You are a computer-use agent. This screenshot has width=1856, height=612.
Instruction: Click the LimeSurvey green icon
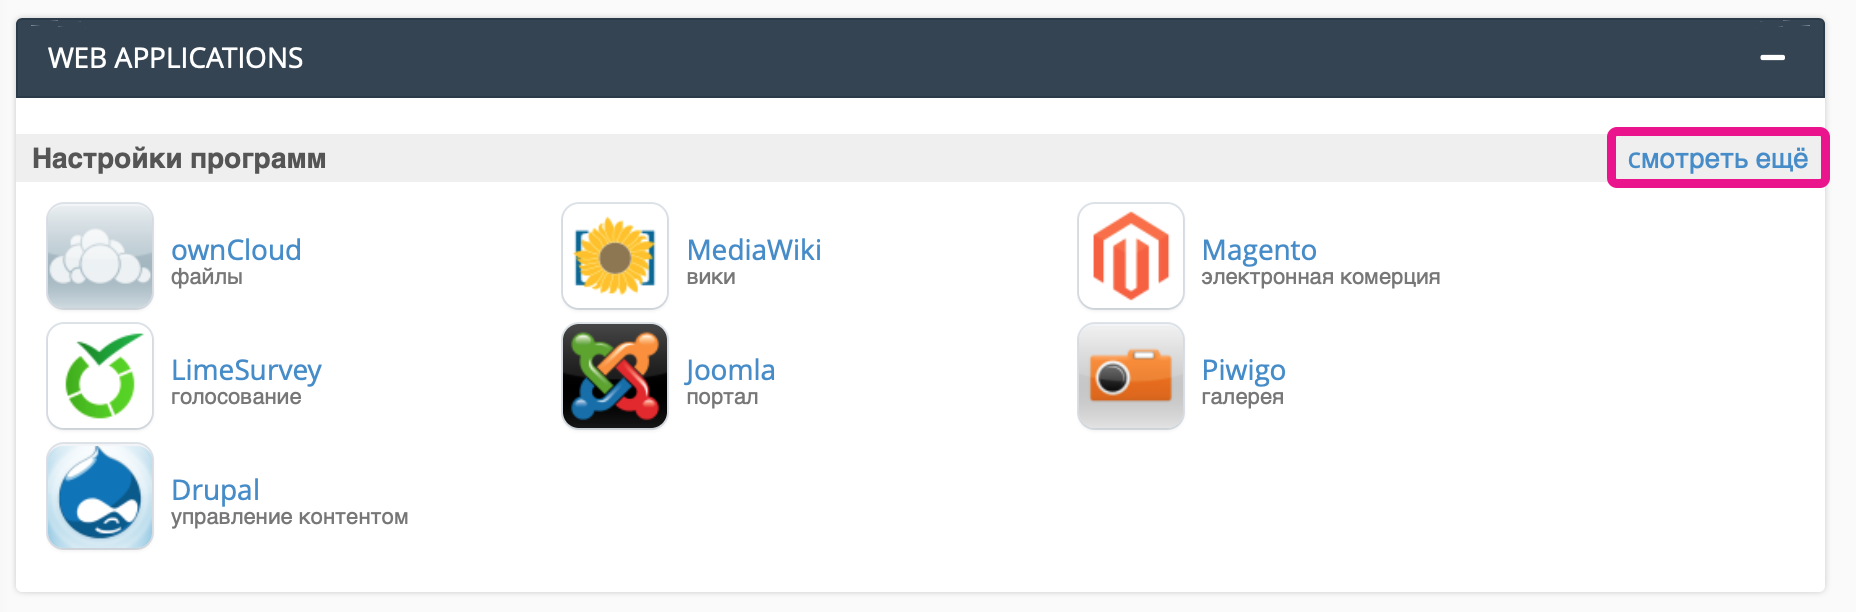click(x=100, y=376)
